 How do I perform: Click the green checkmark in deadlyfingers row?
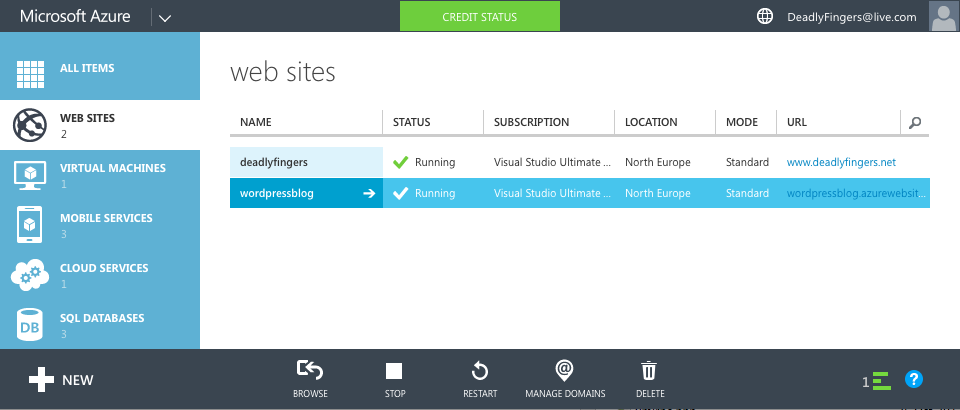pyautogui.click(x=400, y=162)
